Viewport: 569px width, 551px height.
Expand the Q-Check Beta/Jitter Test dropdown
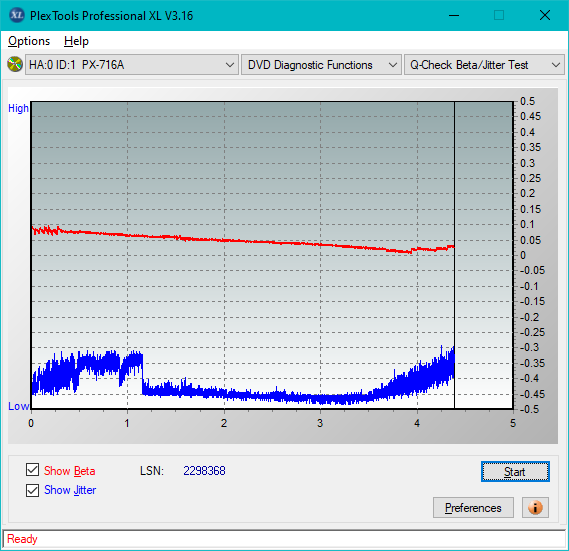pos(484,65)
